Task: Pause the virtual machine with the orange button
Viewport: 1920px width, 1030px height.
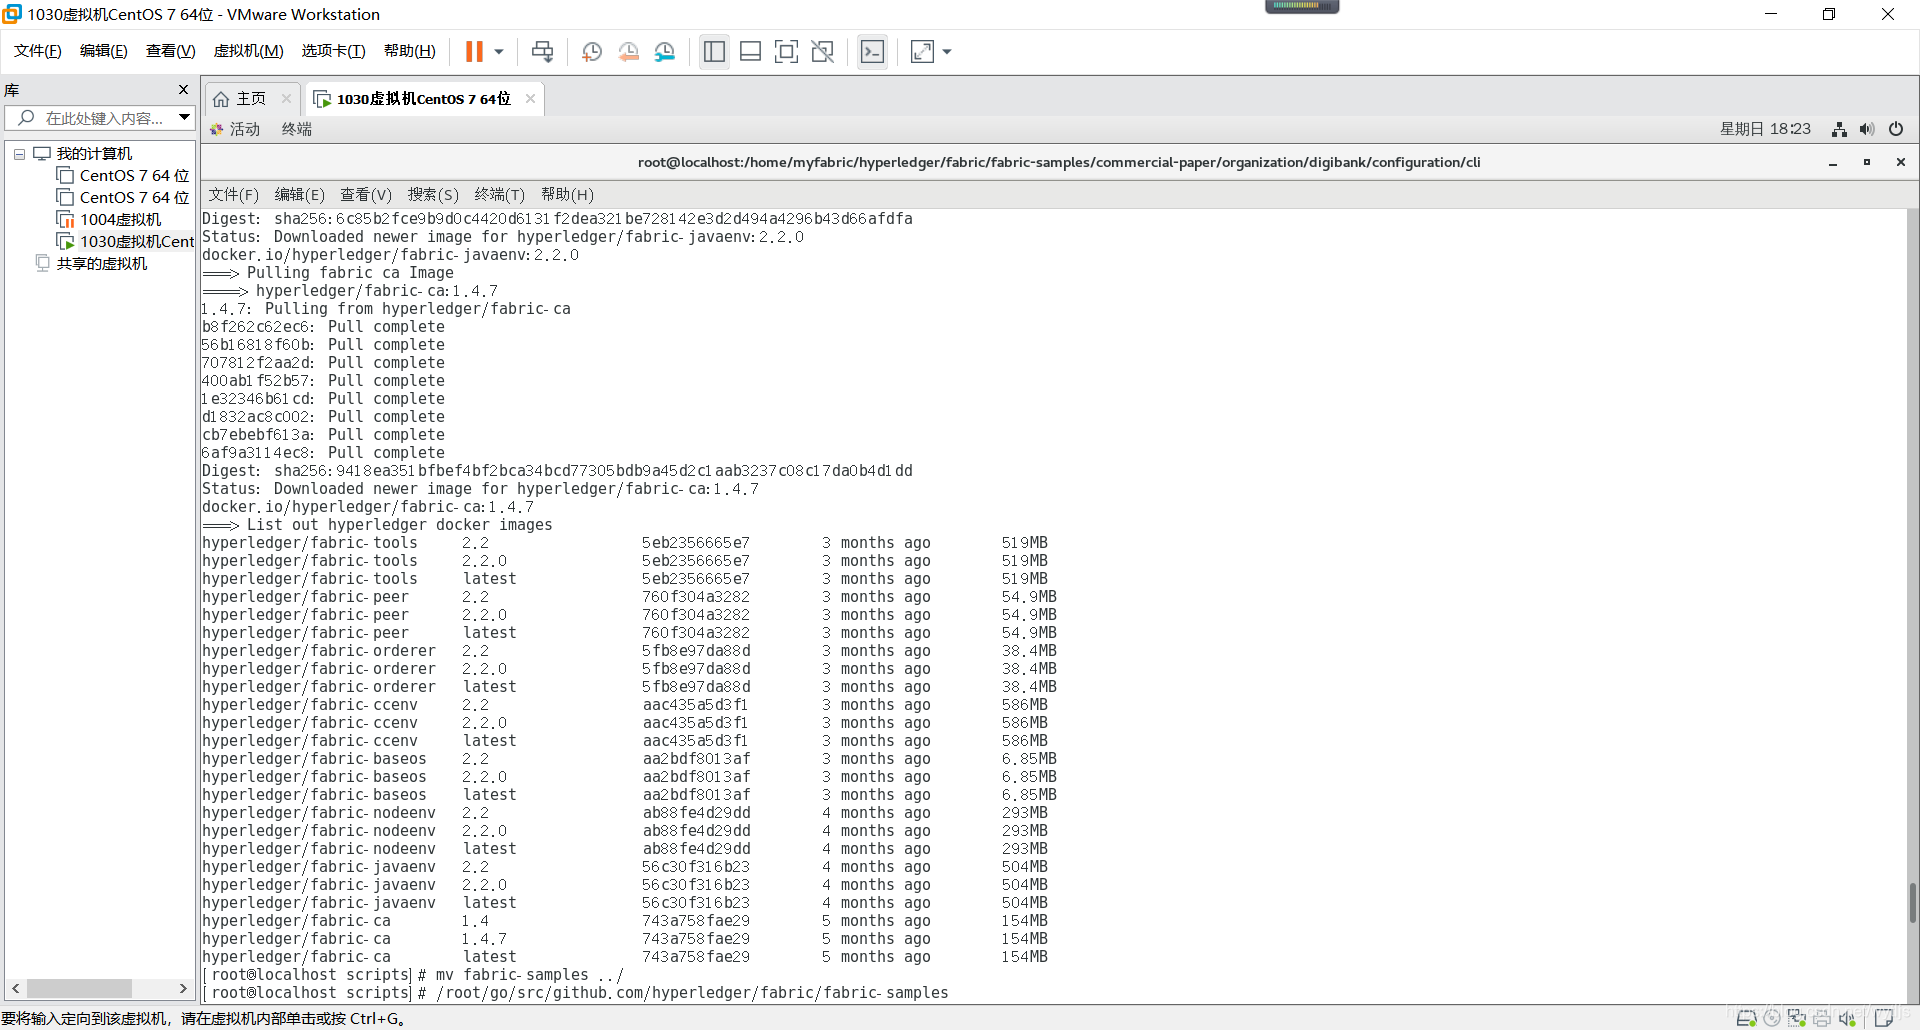Action: [x=474, y=52]
